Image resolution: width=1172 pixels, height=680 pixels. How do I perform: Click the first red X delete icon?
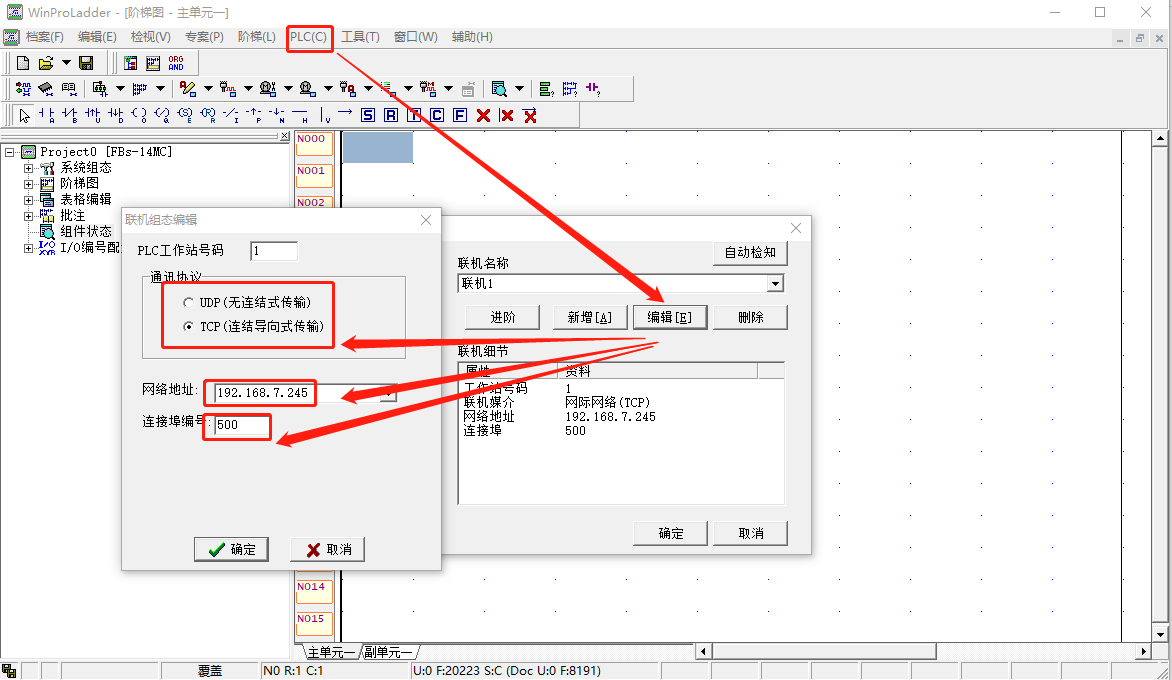(x=484, y=115)
